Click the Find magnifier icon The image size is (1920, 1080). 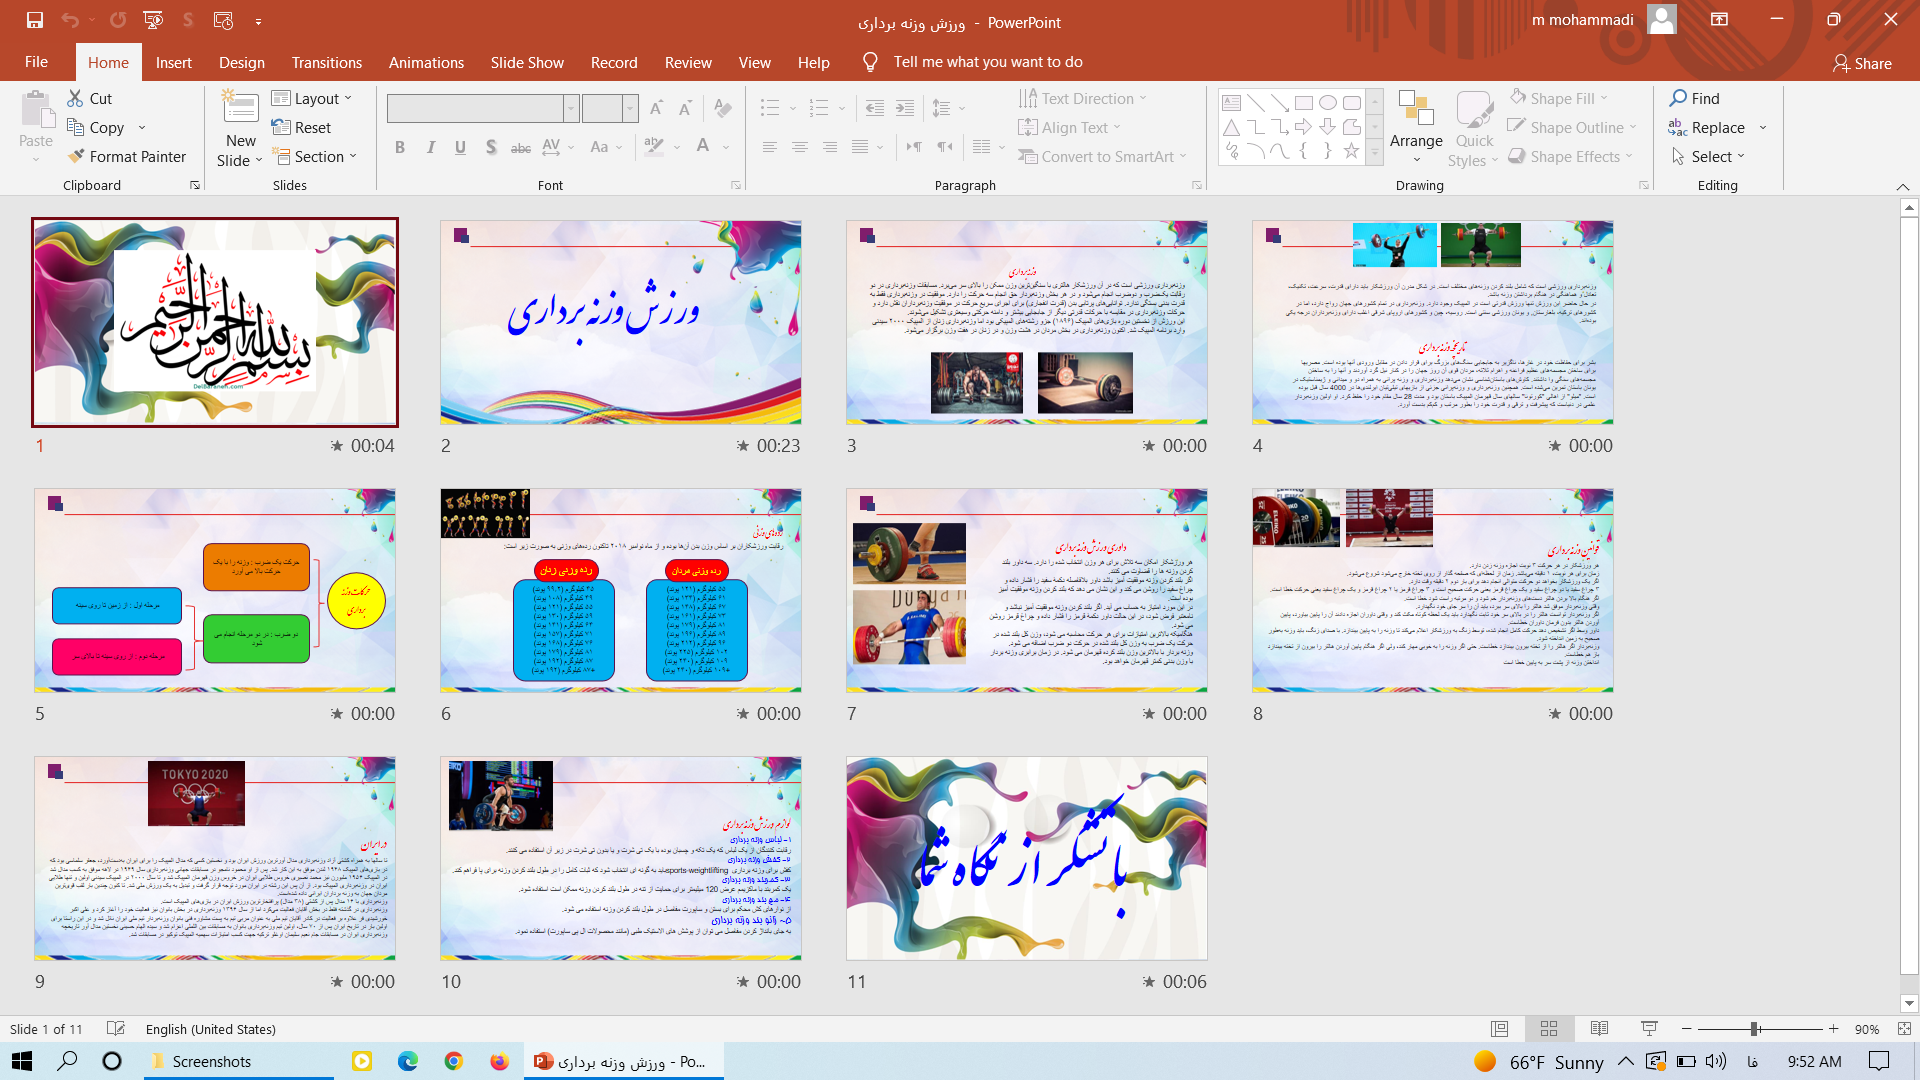[1678, 98]
